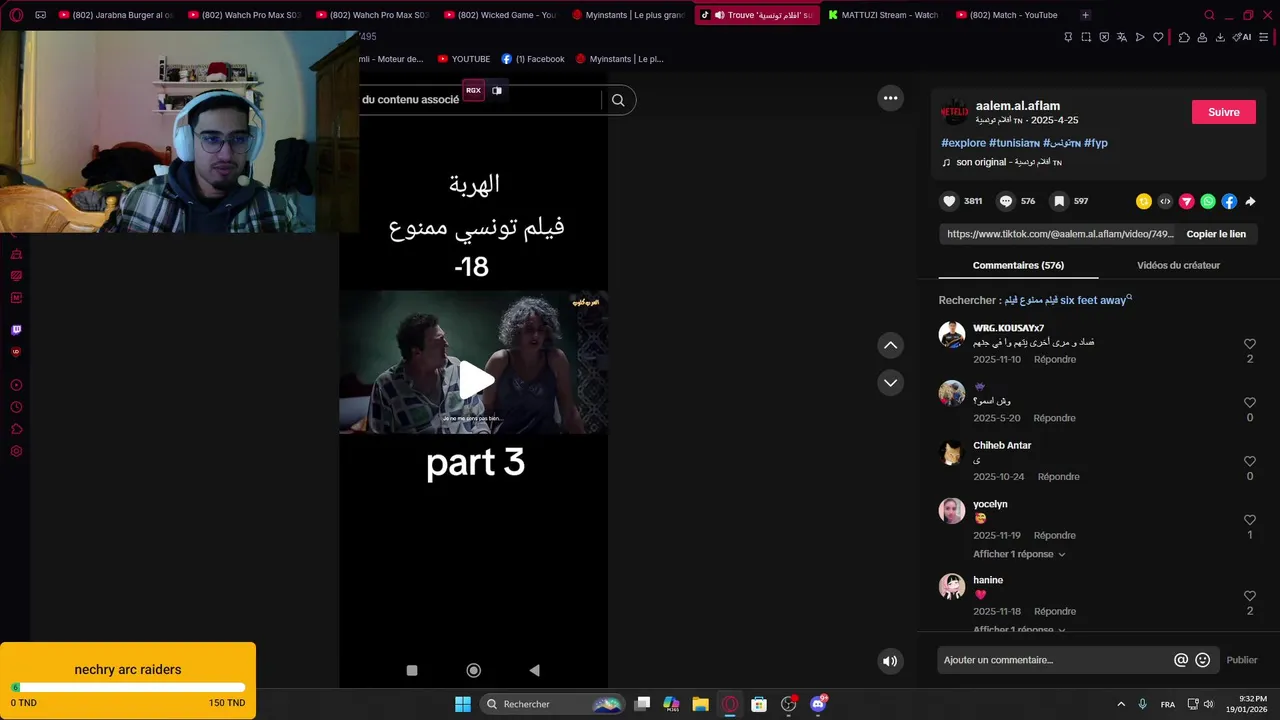1280x720 pixels.
Task: Open Opera's Easy Setup menu icon
Action: point(1264,37)
